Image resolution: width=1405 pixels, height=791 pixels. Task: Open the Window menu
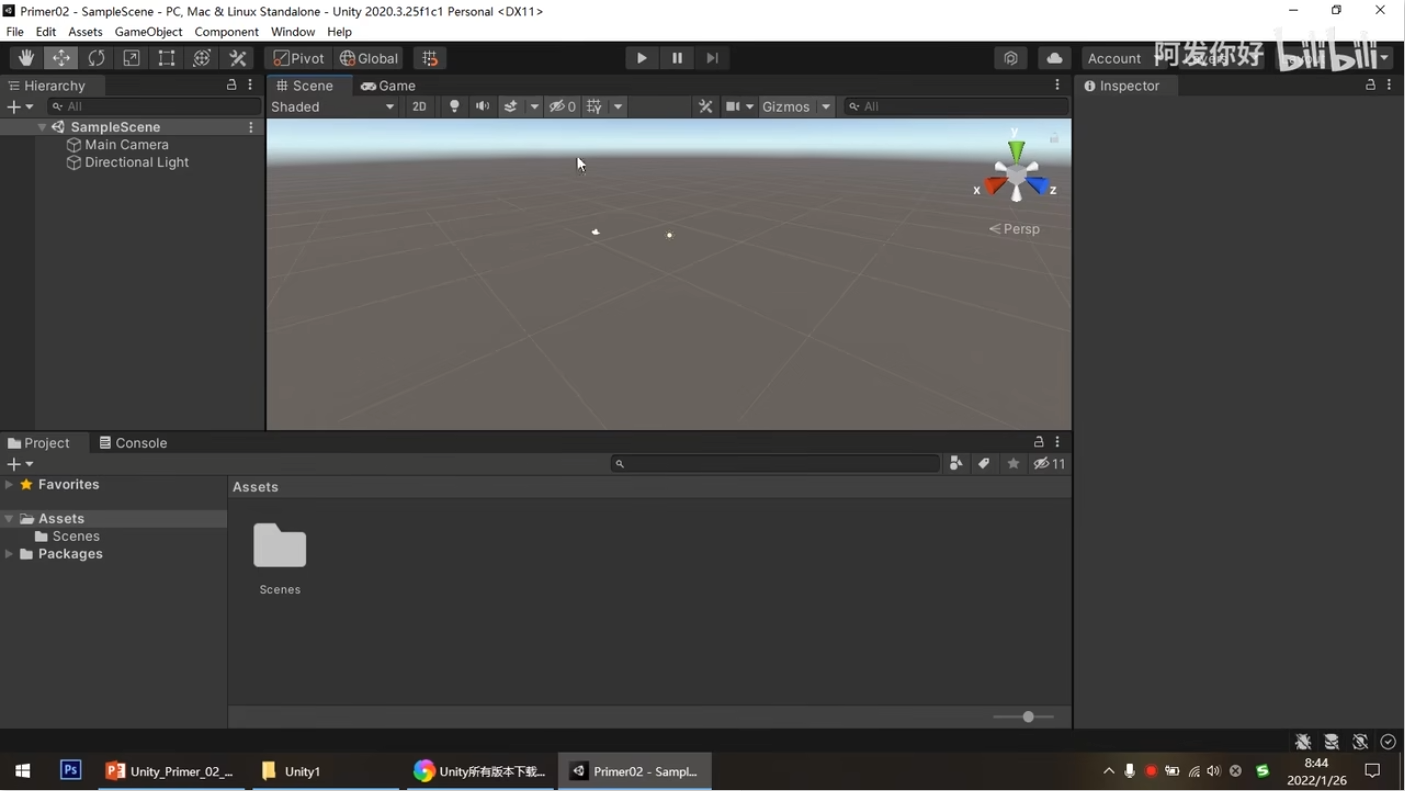click(x=293, y=32)
